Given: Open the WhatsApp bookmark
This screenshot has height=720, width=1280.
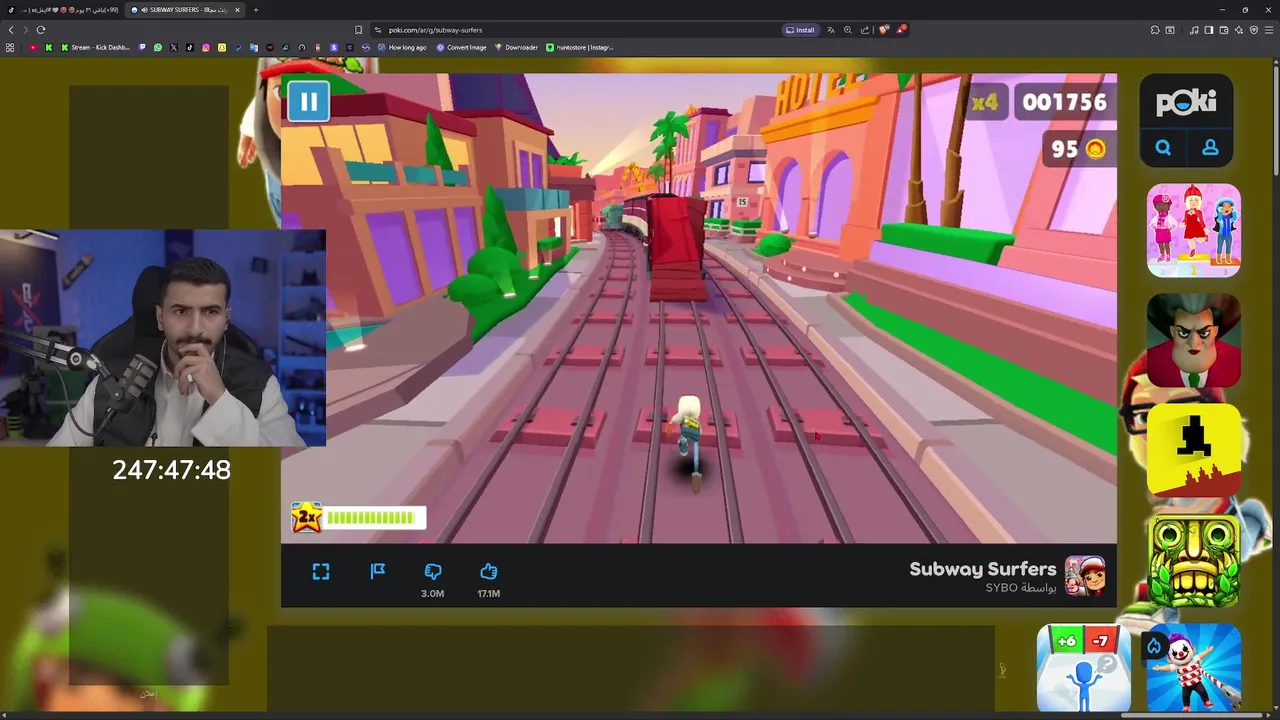Looking at the screenshot, I should (x=158, y=47).
